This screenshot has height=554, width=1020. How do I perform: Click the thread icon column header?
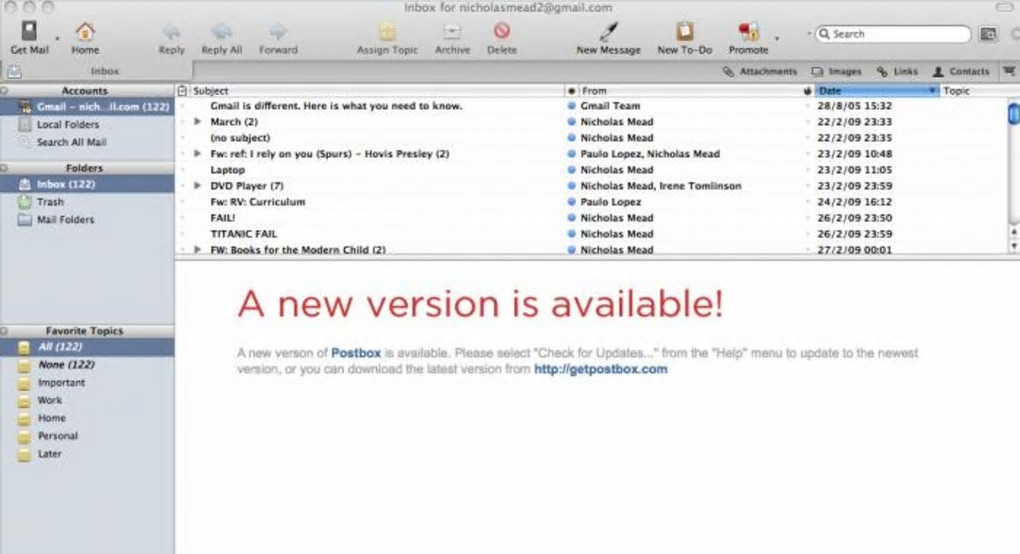click(x=182, y=91)
